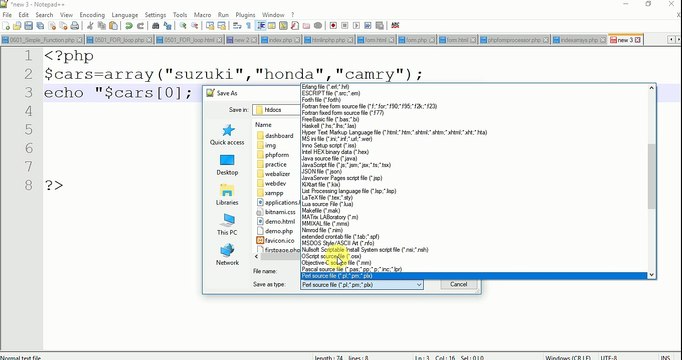This screenshot has width=682, height=360.
Task: Choose JSON file type from list
Action: tap(322, 172)
